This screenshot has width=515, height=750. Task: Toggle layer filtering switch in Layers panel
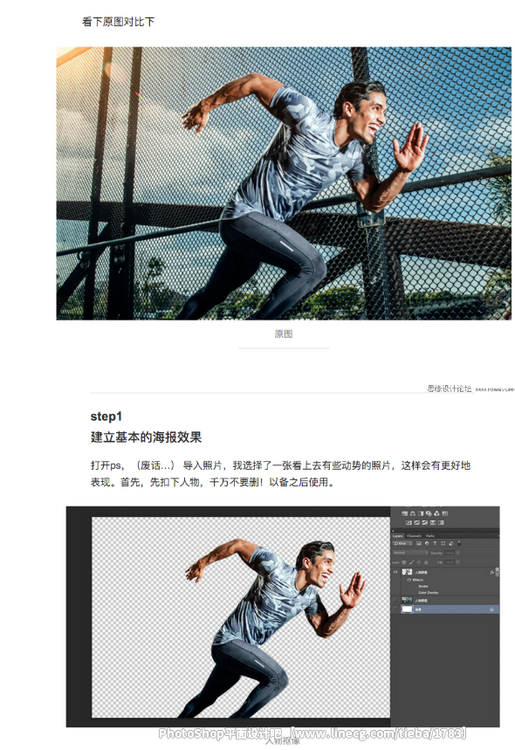tap(459, 543)
